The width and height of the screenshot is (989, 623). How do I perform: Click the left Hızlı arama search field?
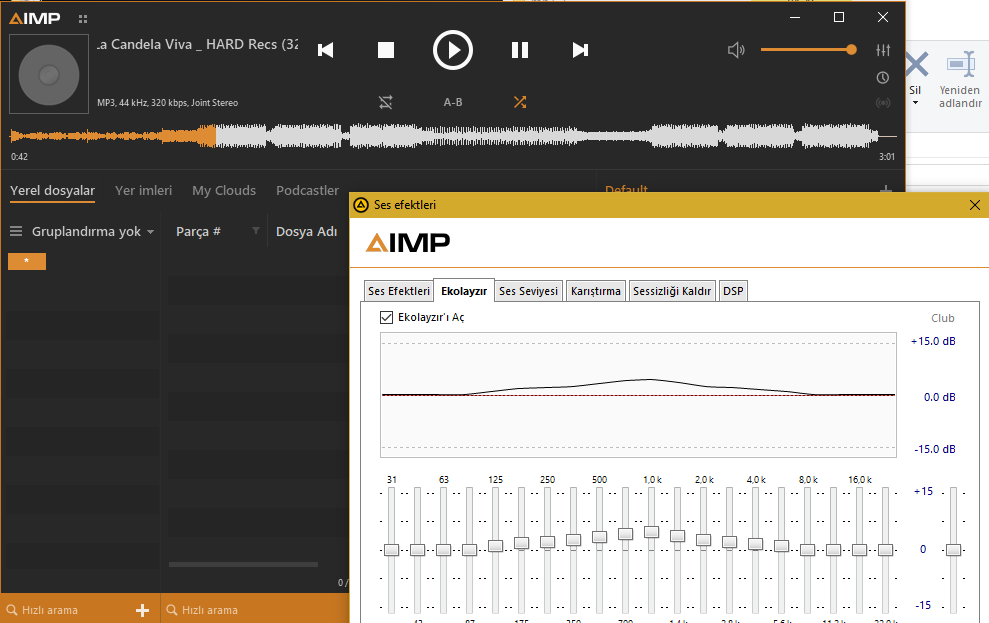pyautogui.click(x=69, y=610)
